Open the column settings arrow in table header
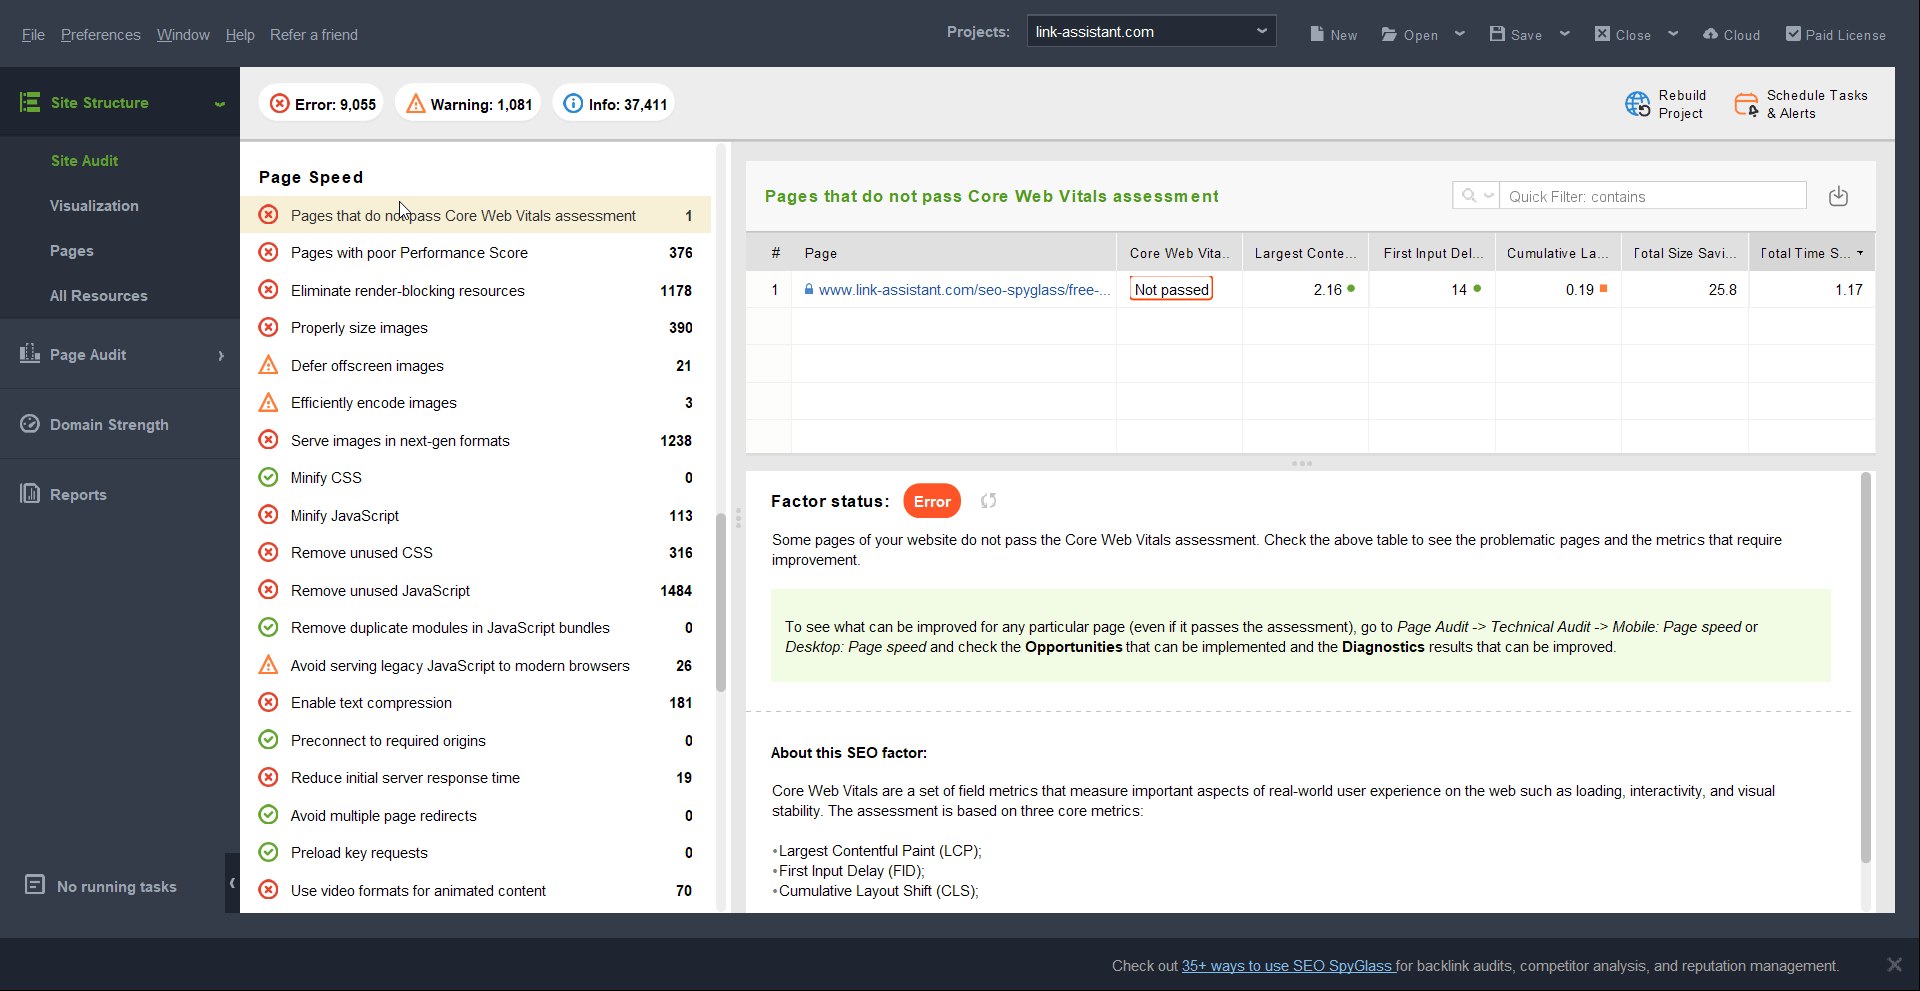 coord(1860,253)
